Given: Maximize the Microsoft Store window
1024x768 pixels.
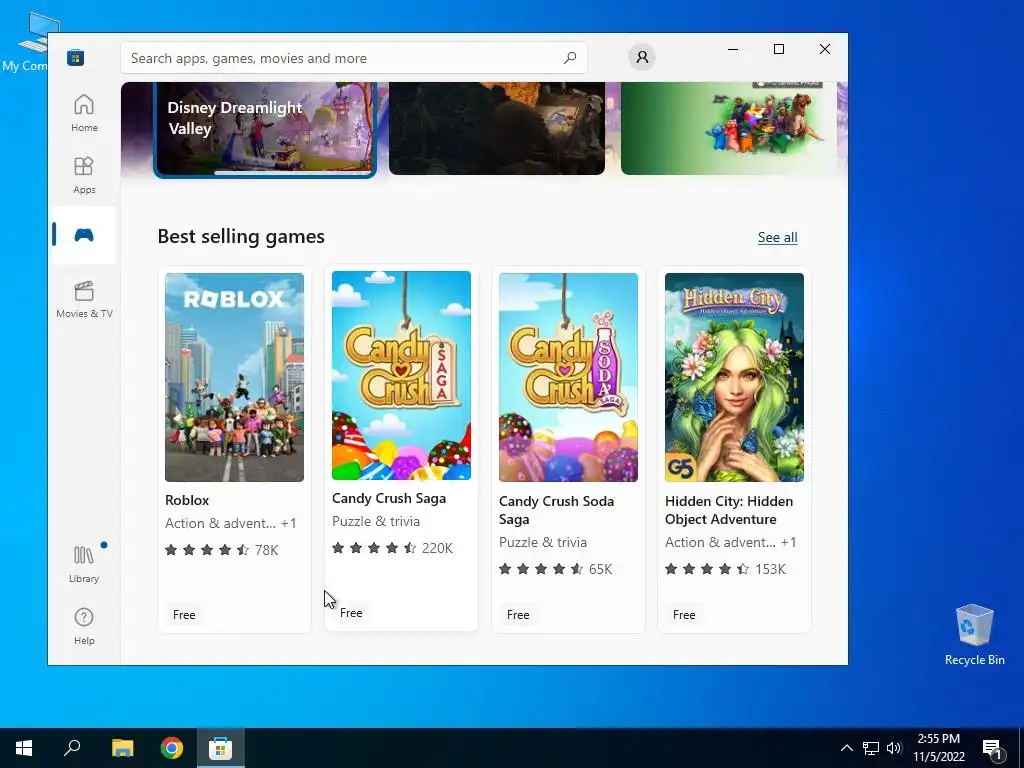Looking at the screenshot, I should coord(778,49).
